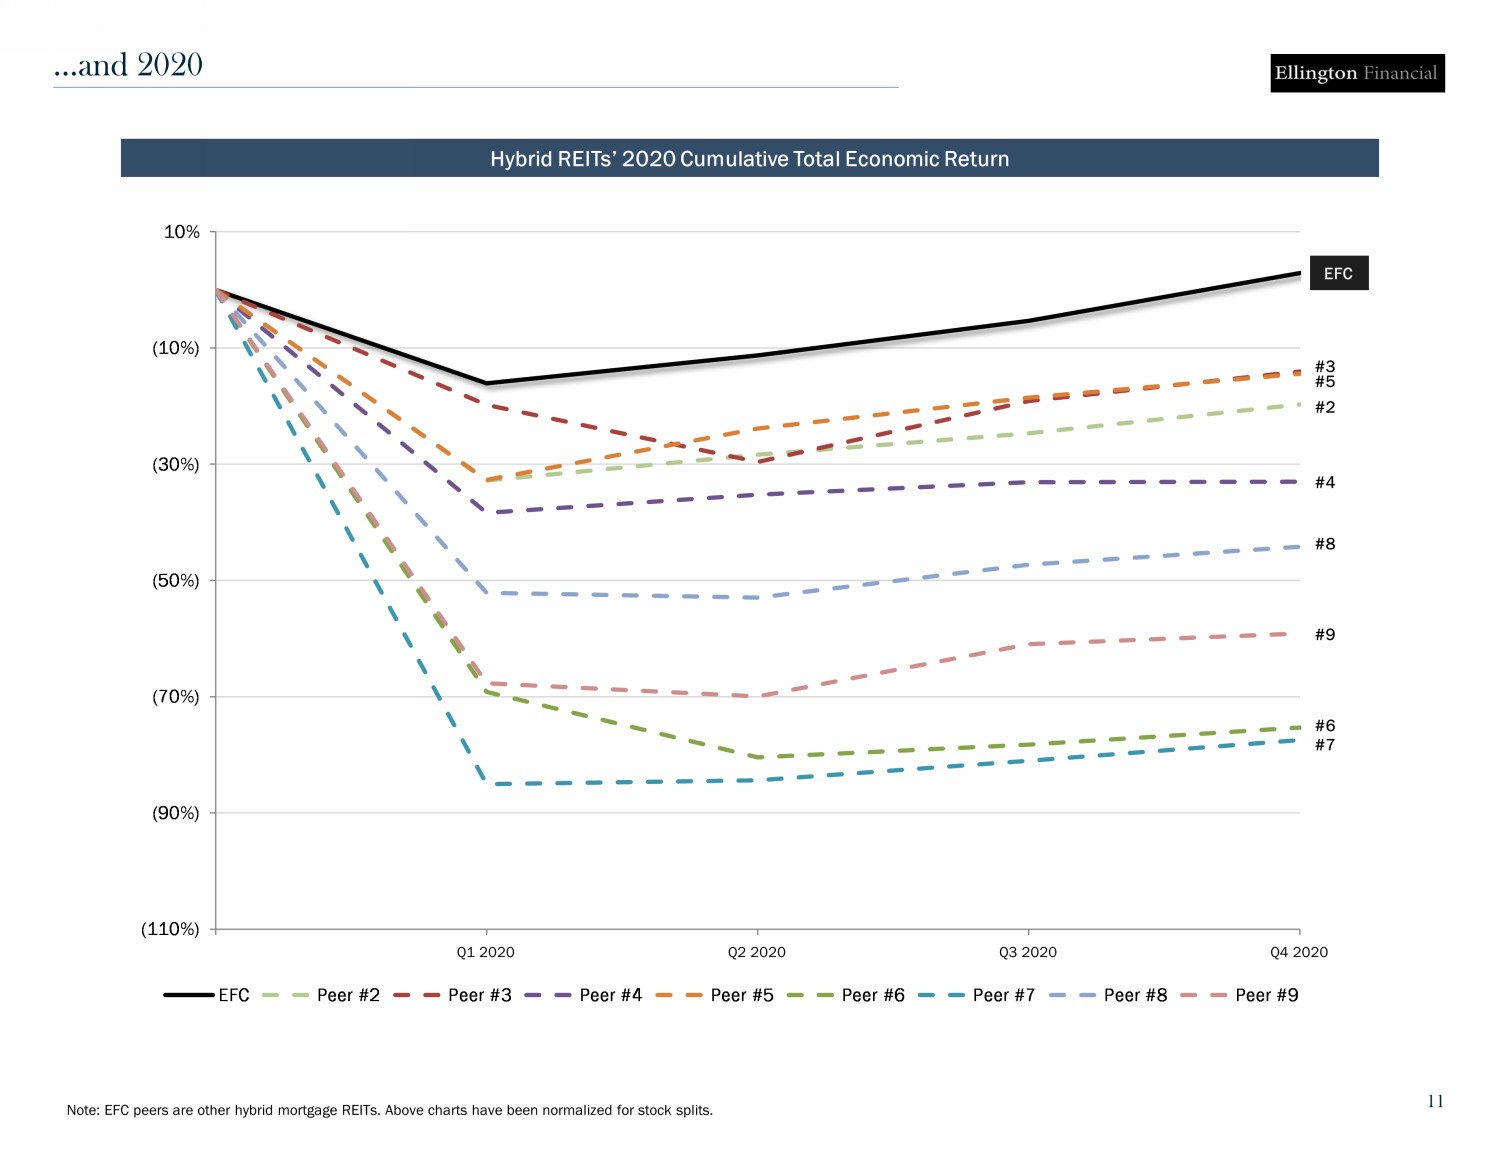Select the Q2 2020 axis label
The width and height of the screenshot is (1500, 1159).
[x=757, y=952]
